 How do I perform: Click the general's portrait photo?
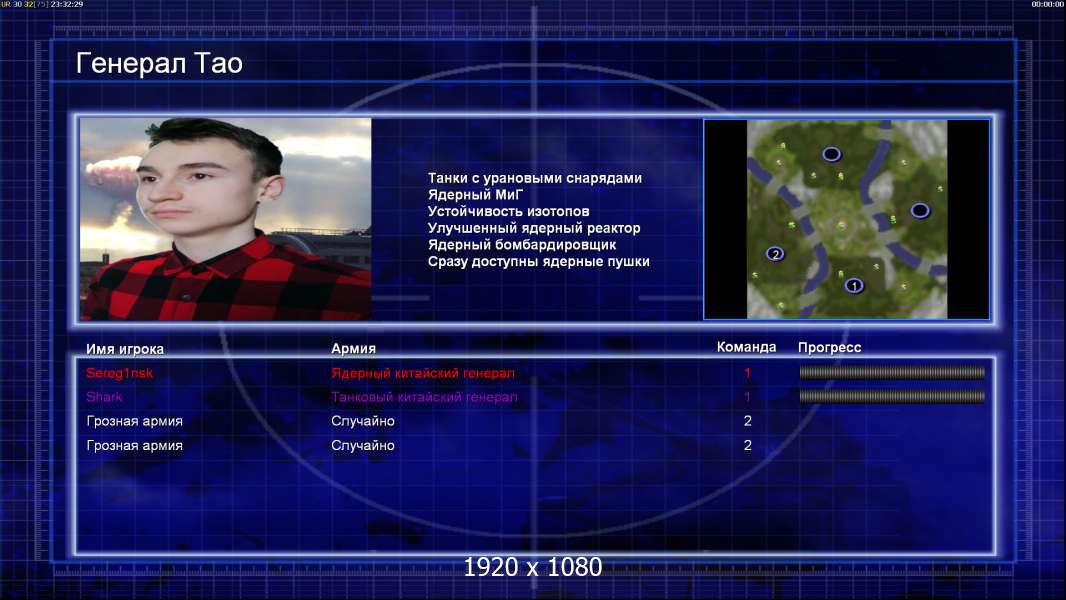(x=226, y=219)
